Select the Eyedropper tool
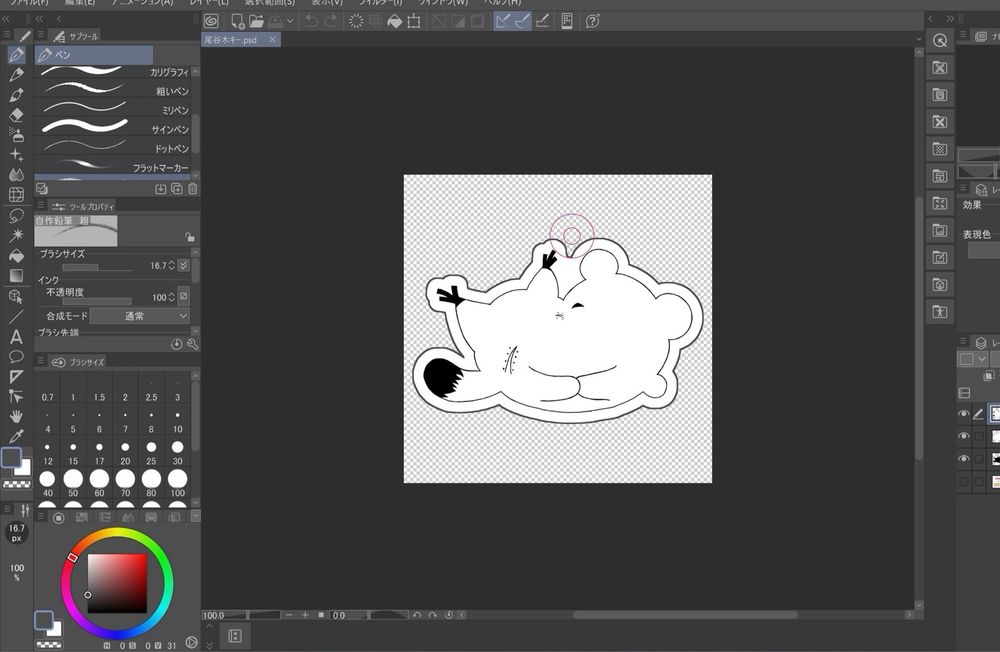The height and width of the screenshot is (652, 1000). click(x=16, y=437)
